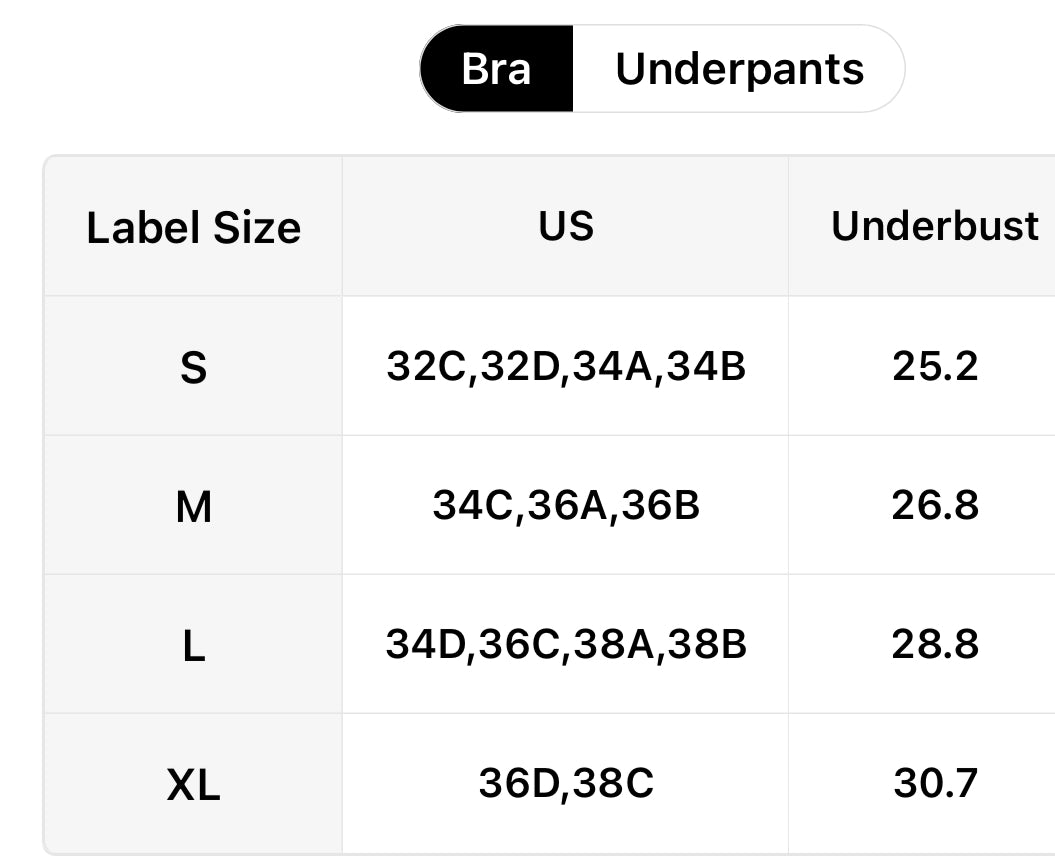Screen dimensions: 1055x868
Task: Click the Label Size column header
Action: (193, 227)
